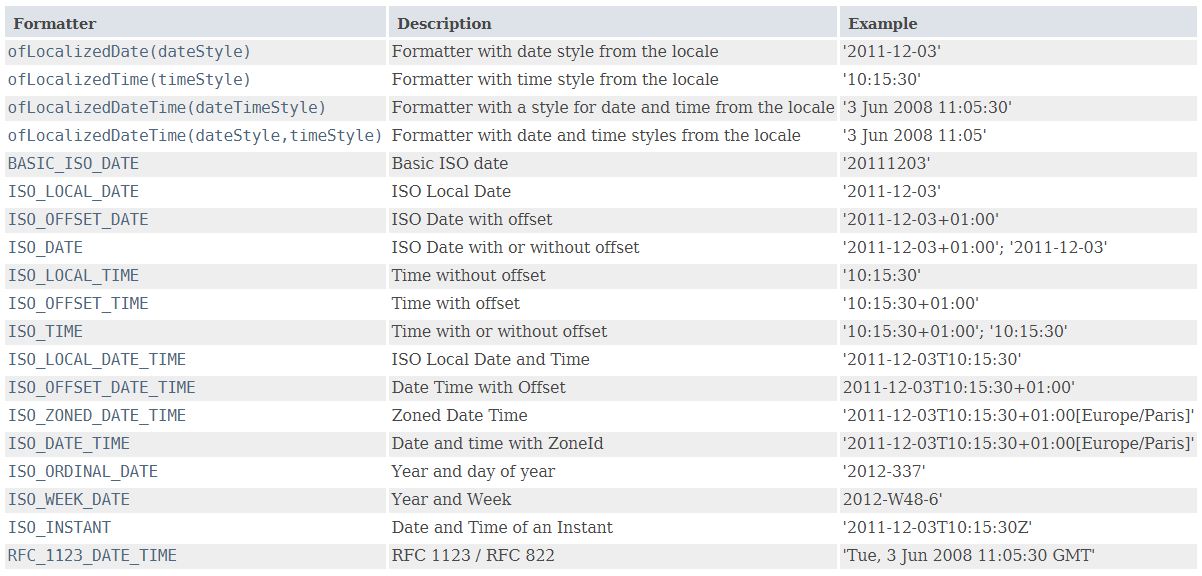
Task: Click the 'Zoned Date Time' description text
Action: (x=459, y=415)
